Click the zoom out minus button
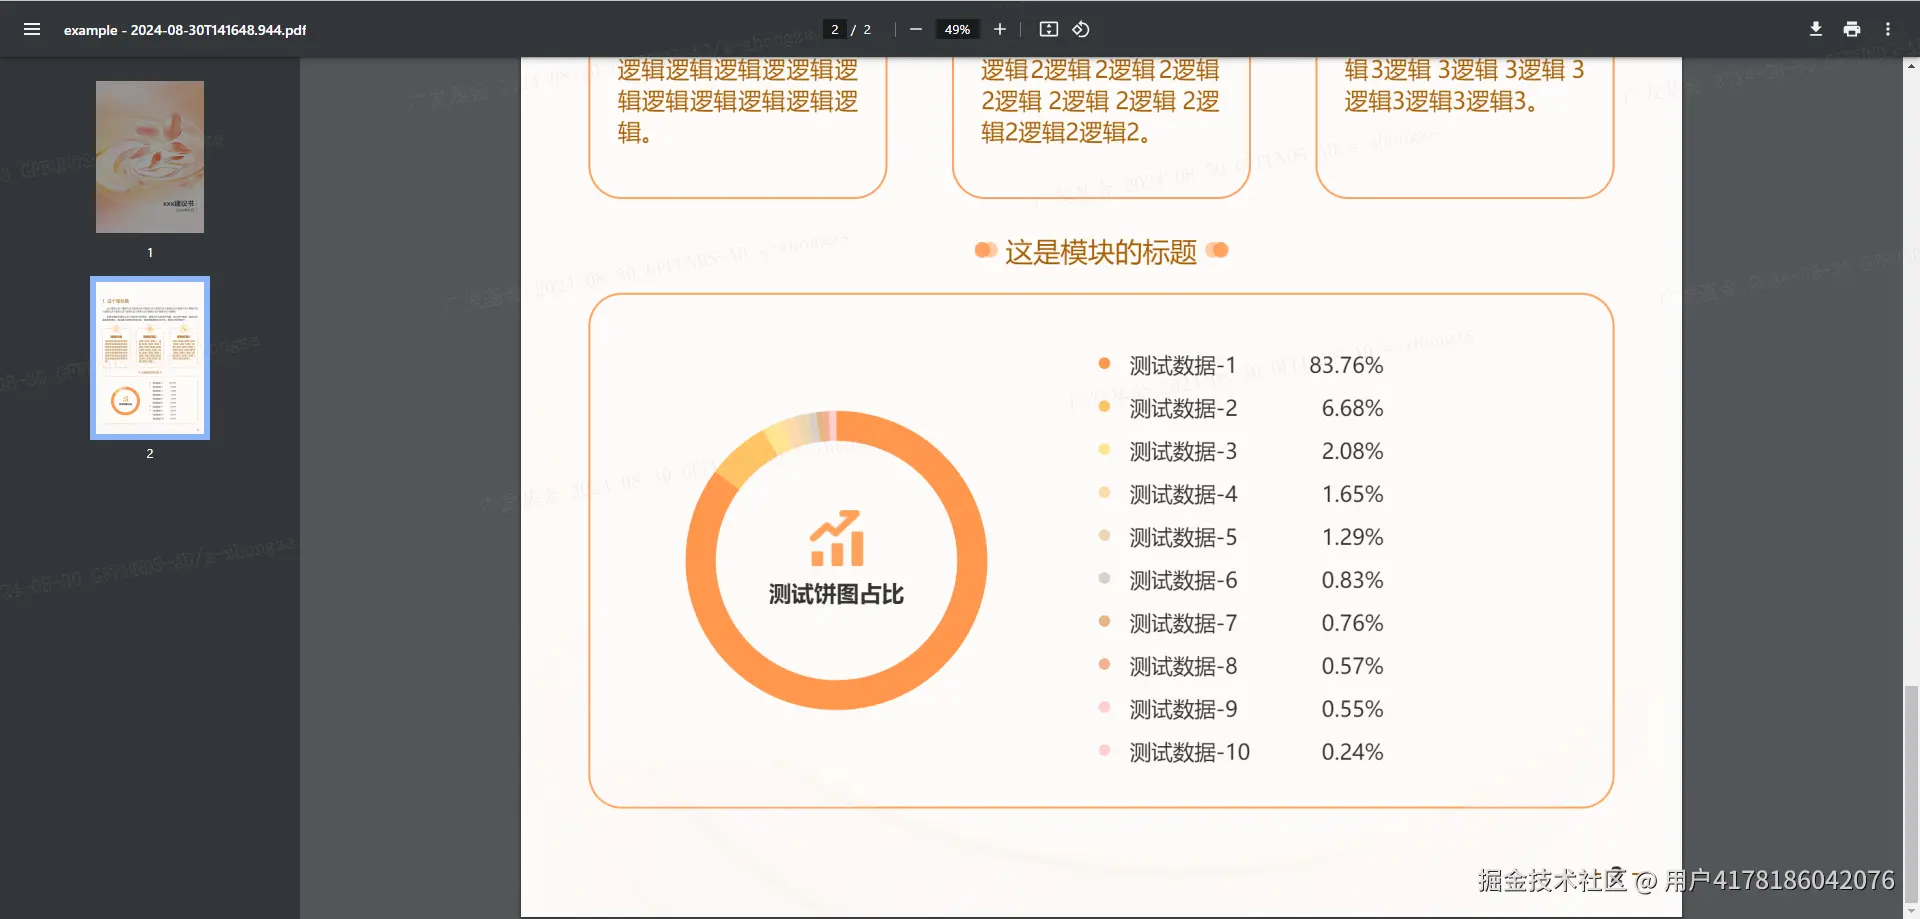This screenshot has height=919, width=1920. click(x=915, y=29)
